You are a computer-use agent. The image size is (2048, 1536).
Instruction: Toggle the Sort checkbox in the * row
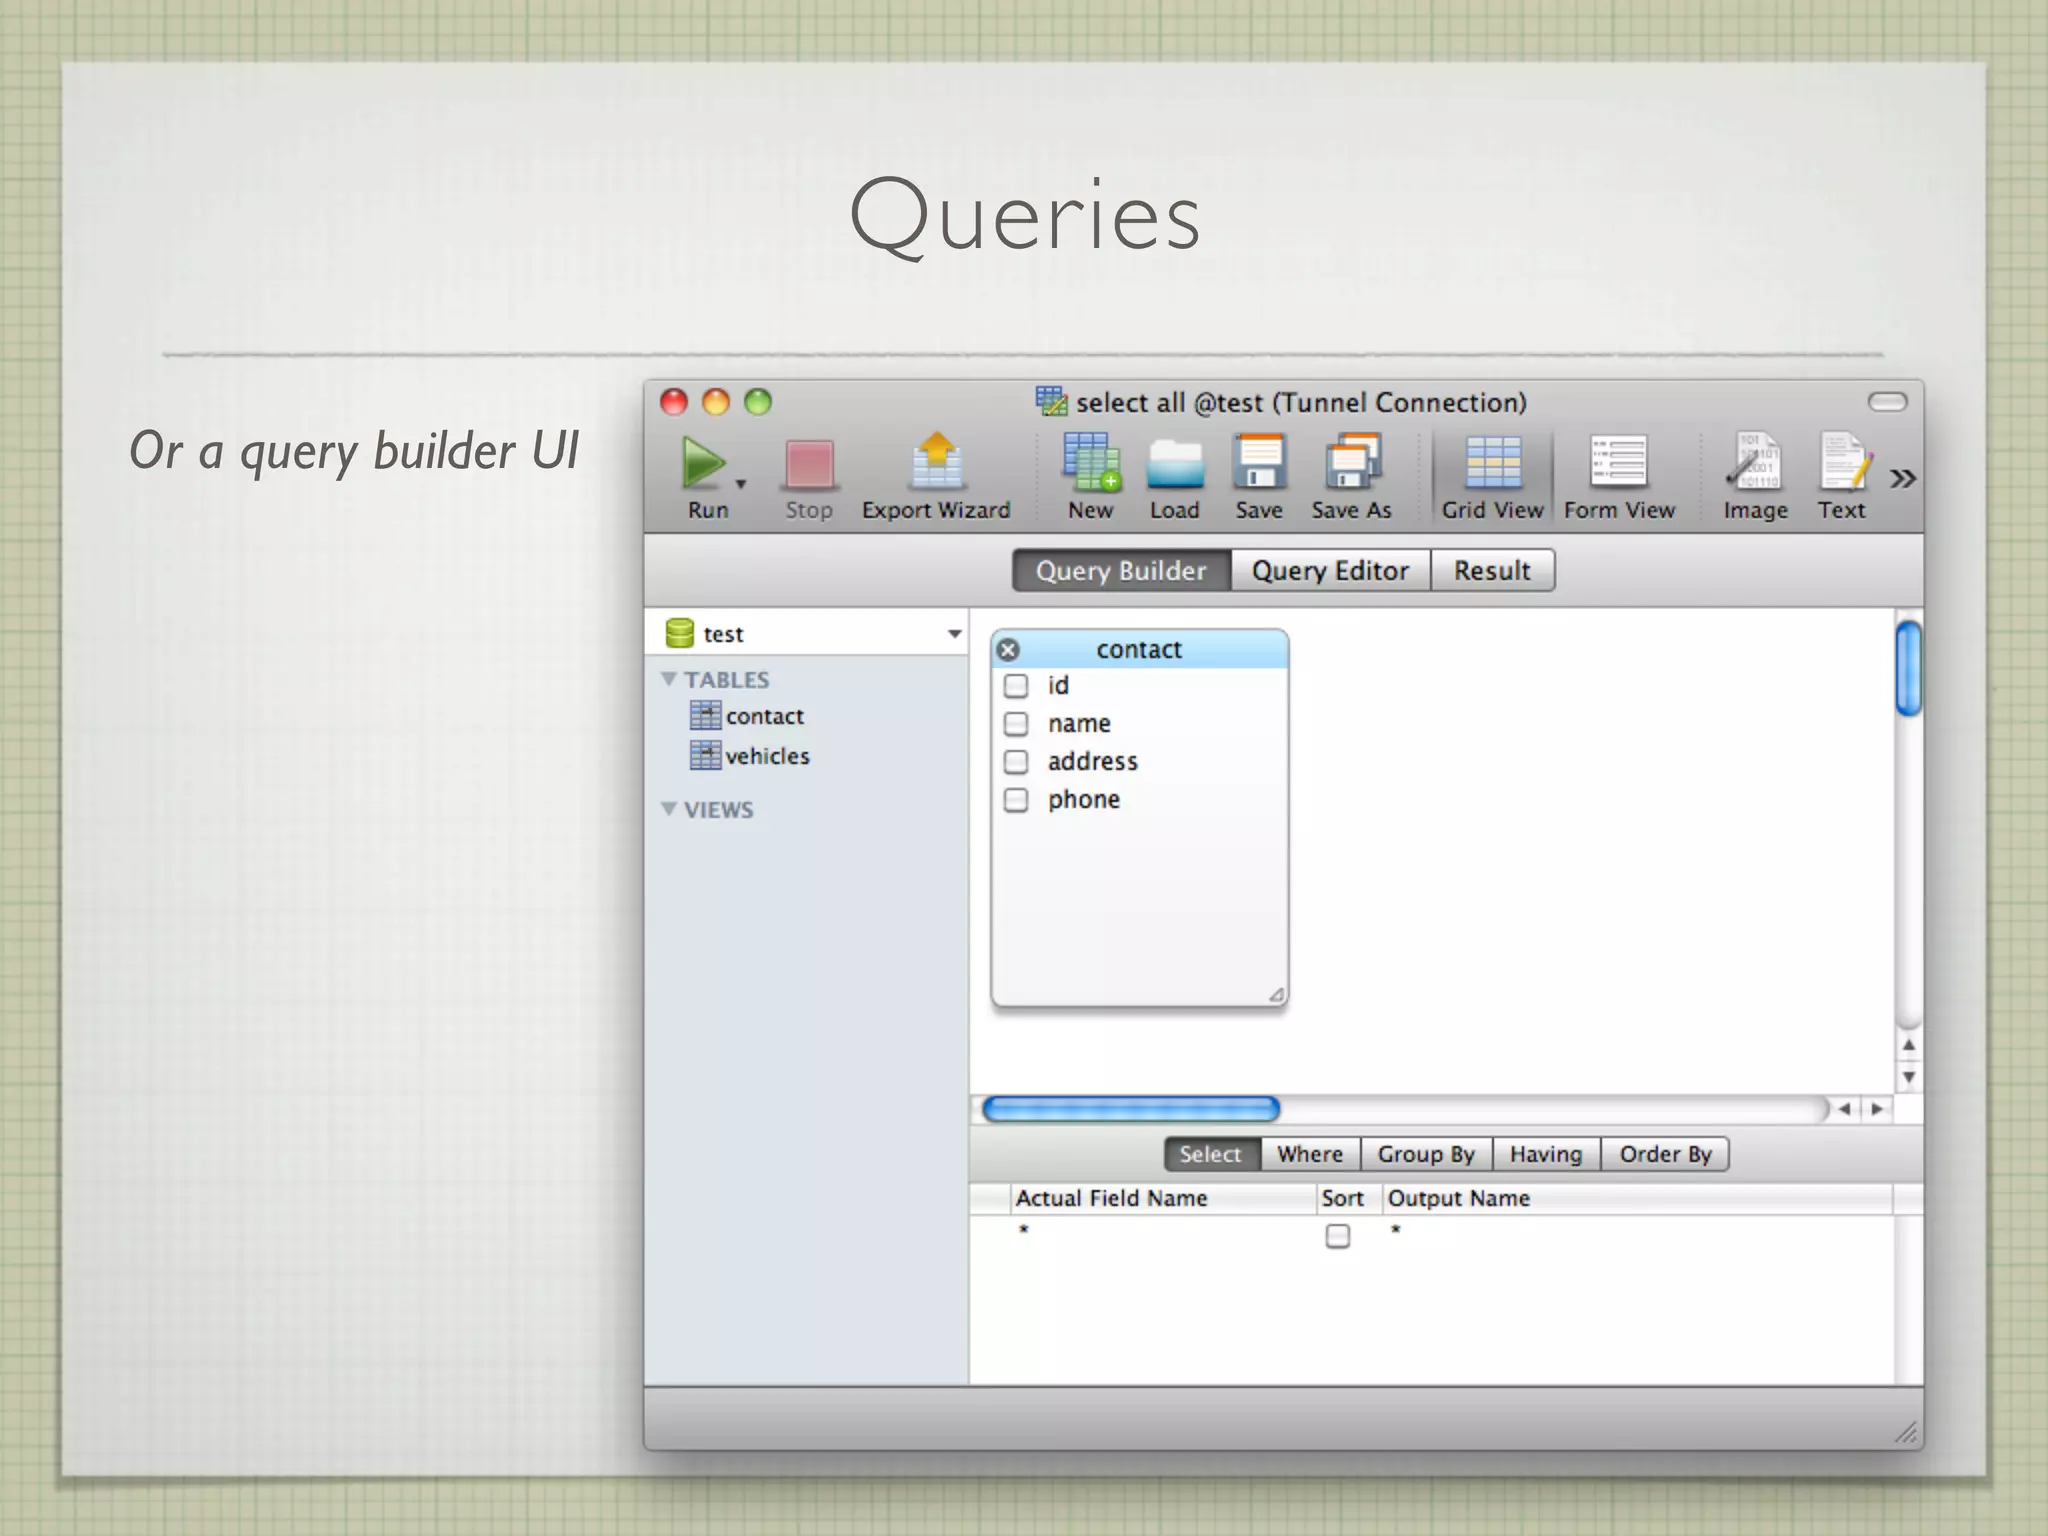1338,1236
